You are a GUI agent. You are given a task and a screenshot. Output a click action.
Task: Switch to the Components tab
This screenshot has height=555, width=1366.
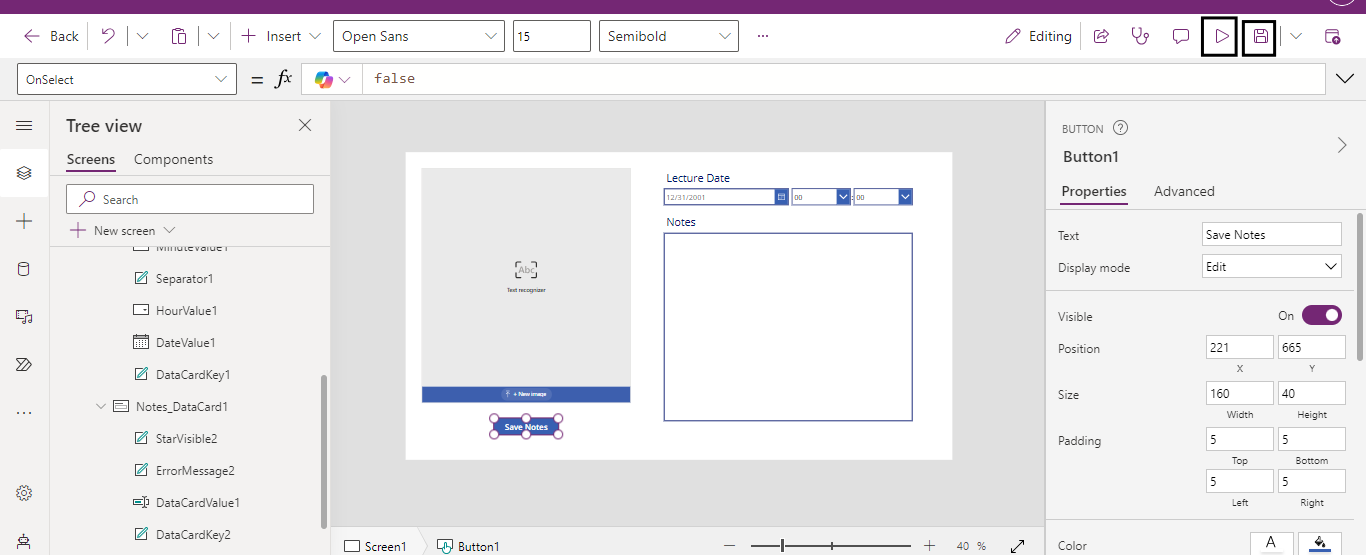pyautogui.click(x=173, y=159)
